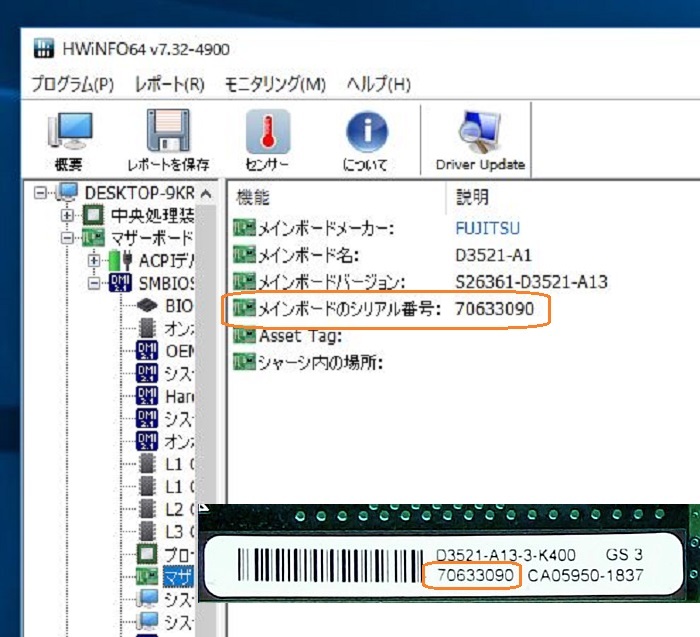
Task: Collapse the DESKTOP-9KR root tree node
Action: coord(40,193)
